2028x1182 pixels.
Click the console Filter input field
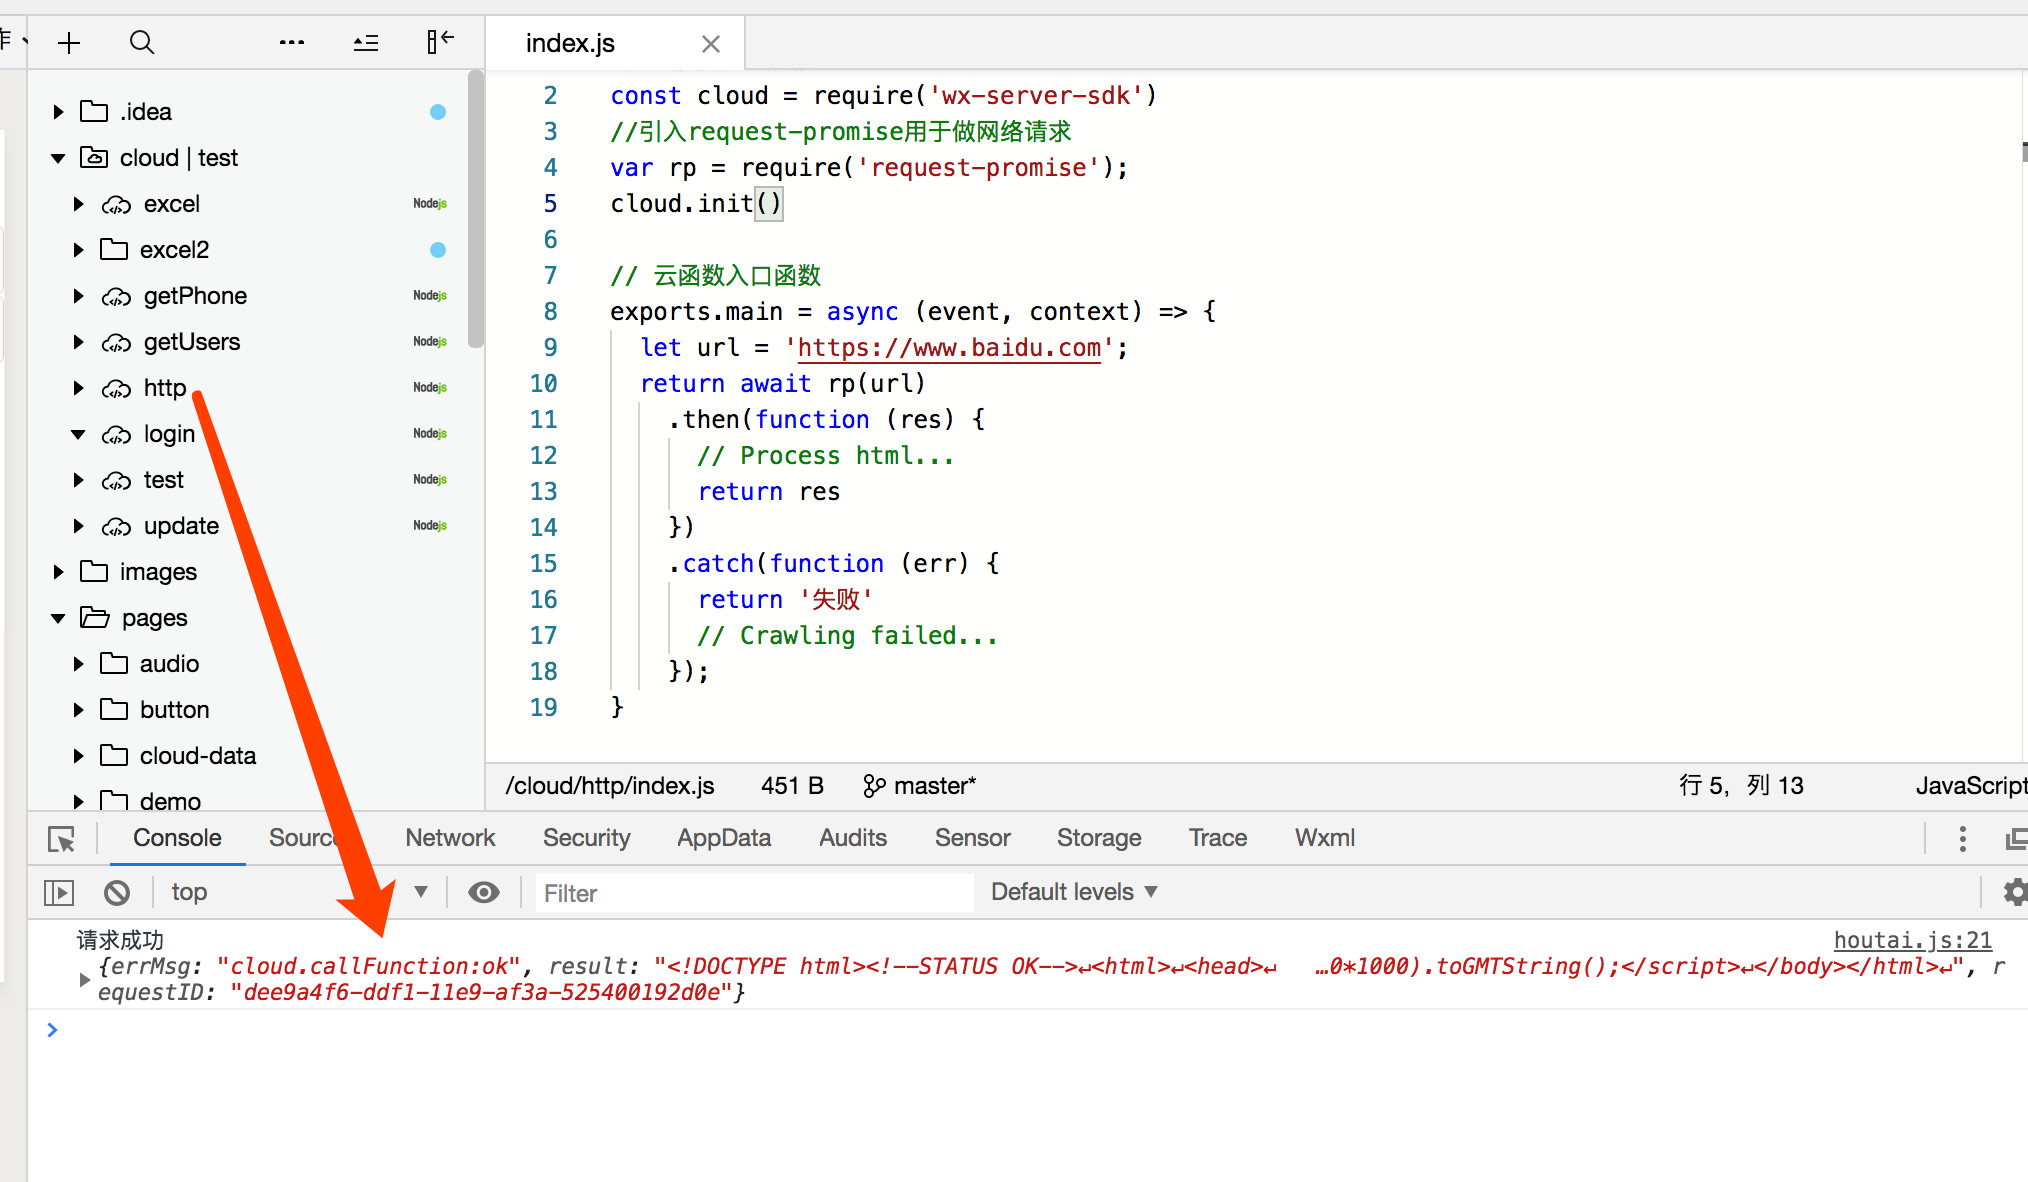pos(754,893)
